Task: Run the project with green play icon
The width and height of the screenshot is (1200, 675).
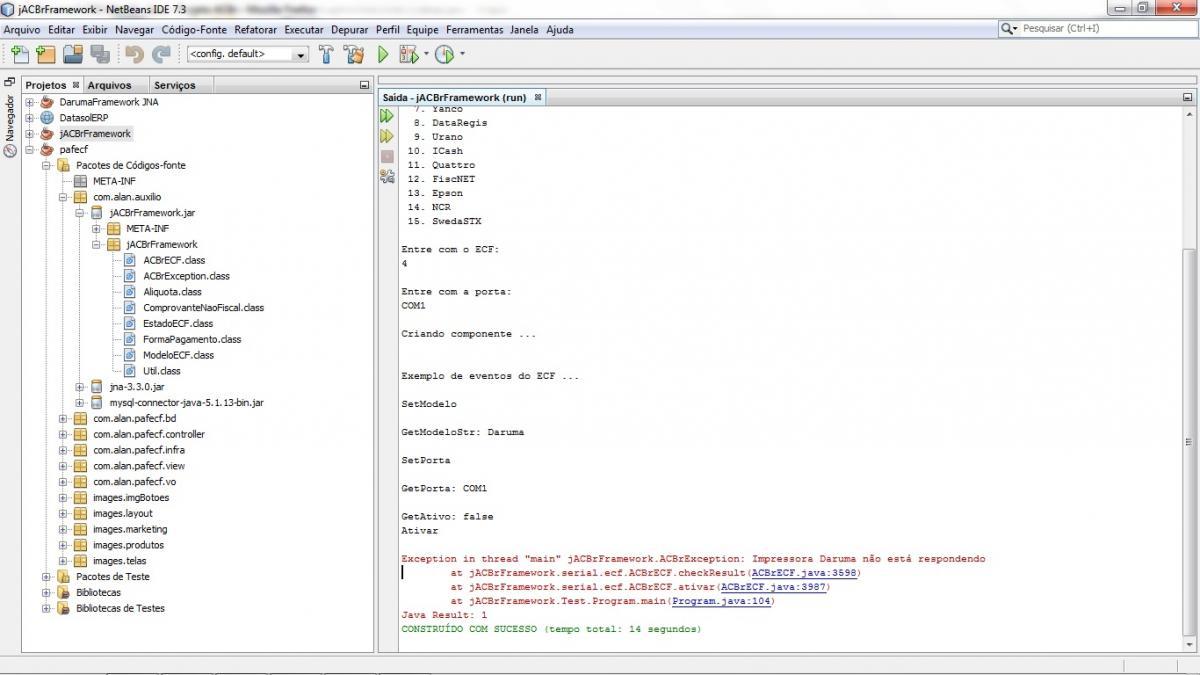Action: coord(382,54)
